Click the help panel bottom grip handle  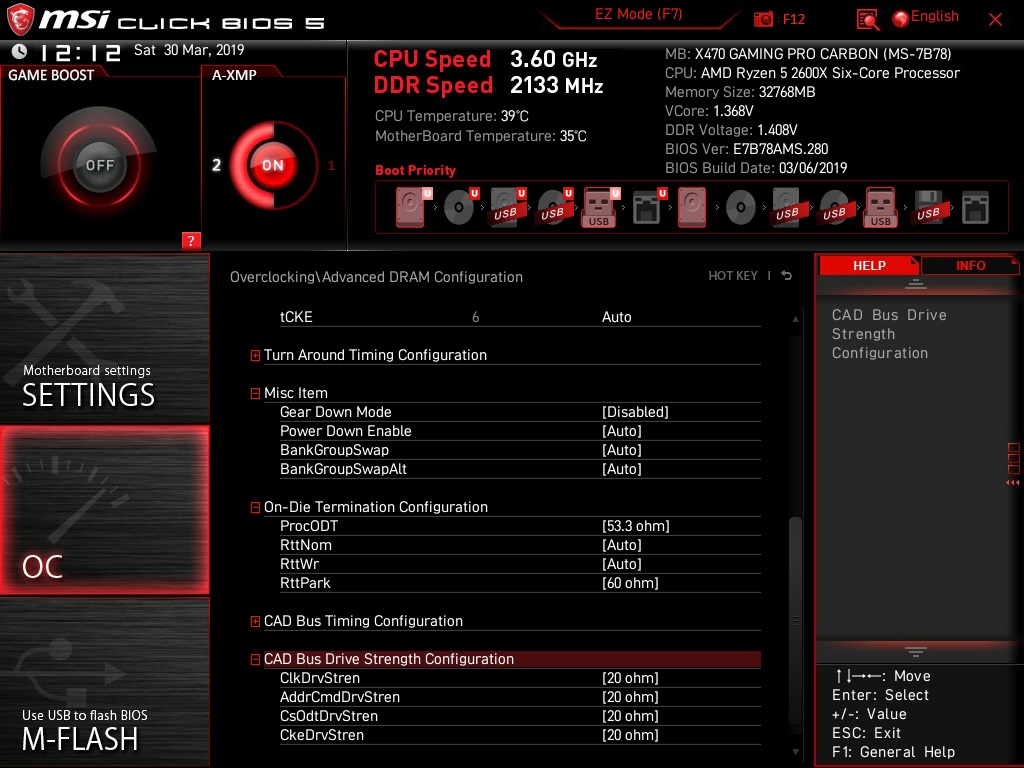click(916, 652)
